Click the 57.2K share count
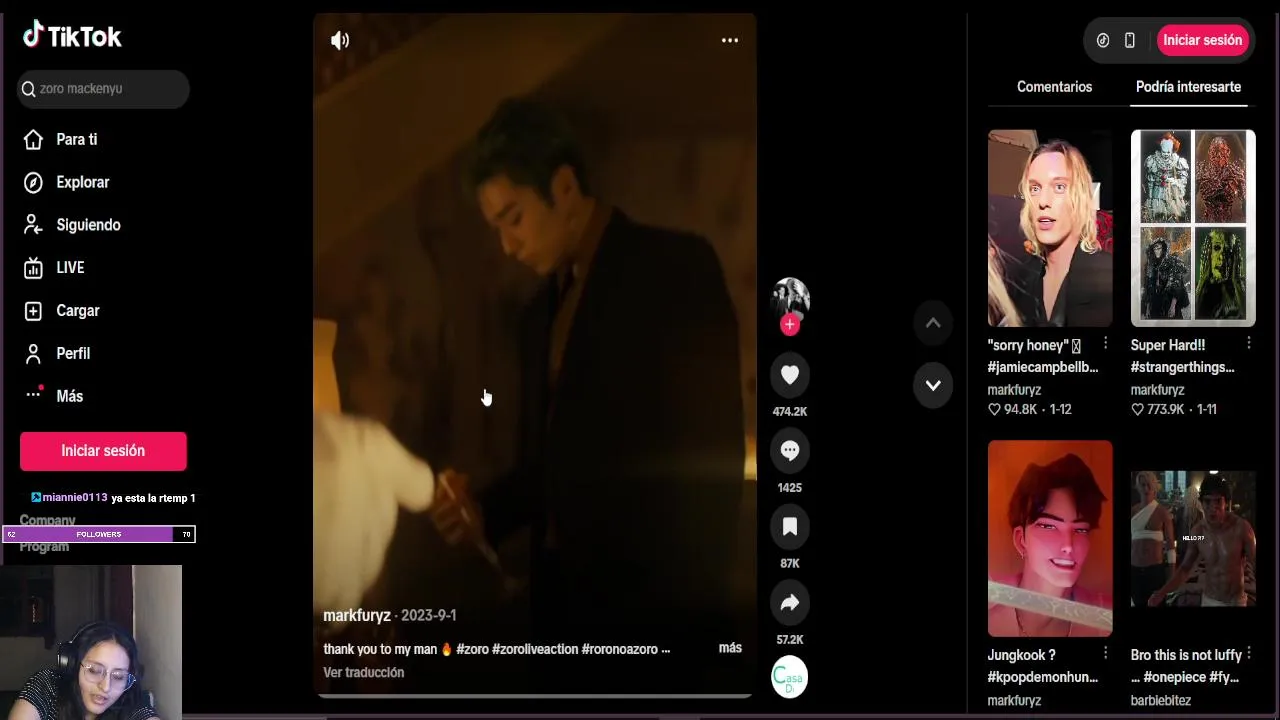This screenshot has height=720, width=1280. click(790, 640)
